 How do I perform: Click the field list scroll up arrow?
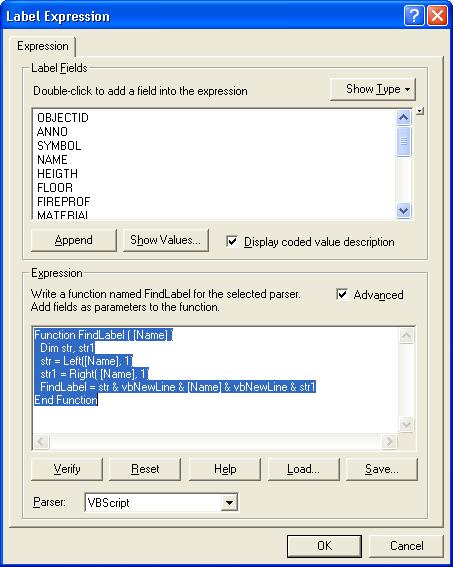403,118
